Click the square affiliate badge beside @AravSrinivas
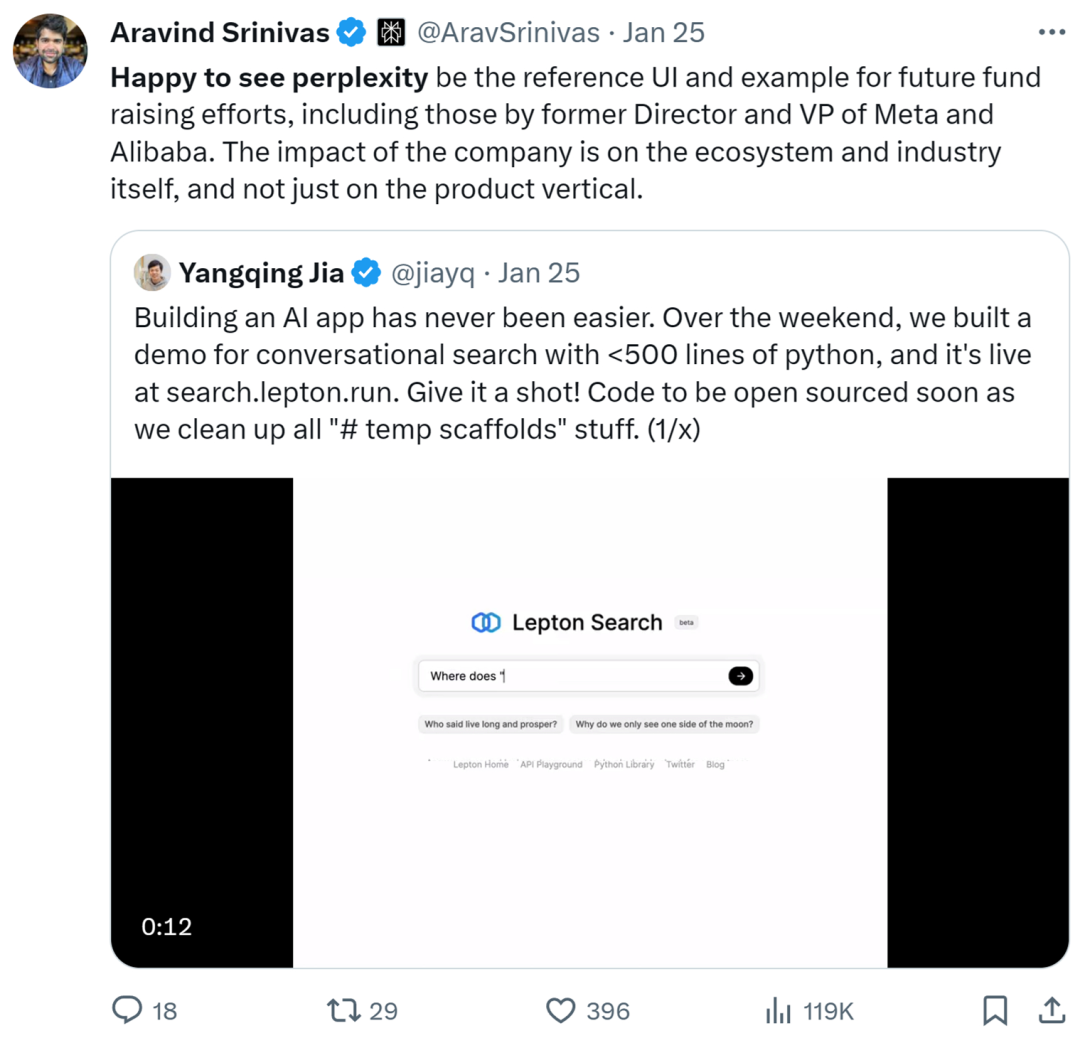This screenshot has width=1080, height=1038. click(x=392, y=31)
